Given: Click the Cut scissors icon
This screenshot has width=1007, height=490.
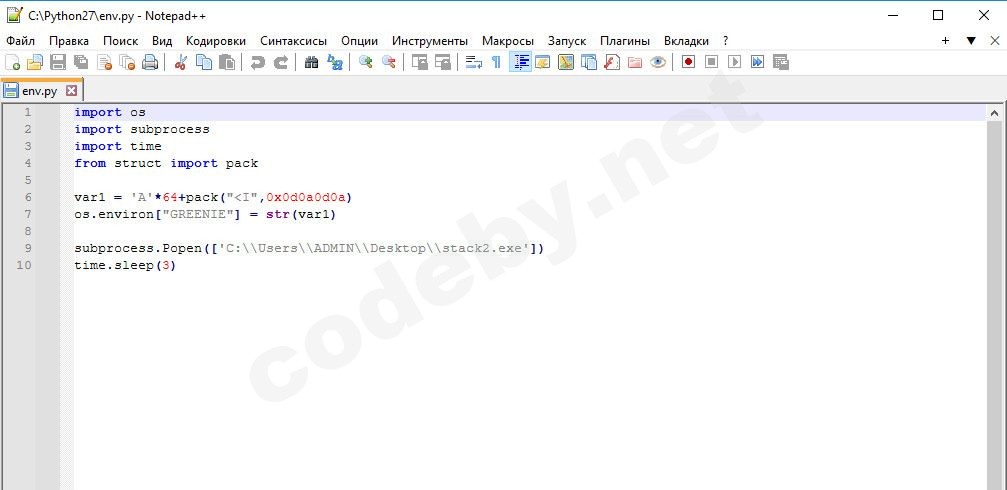Looking at the screenshot, I should tap(180, 62).
